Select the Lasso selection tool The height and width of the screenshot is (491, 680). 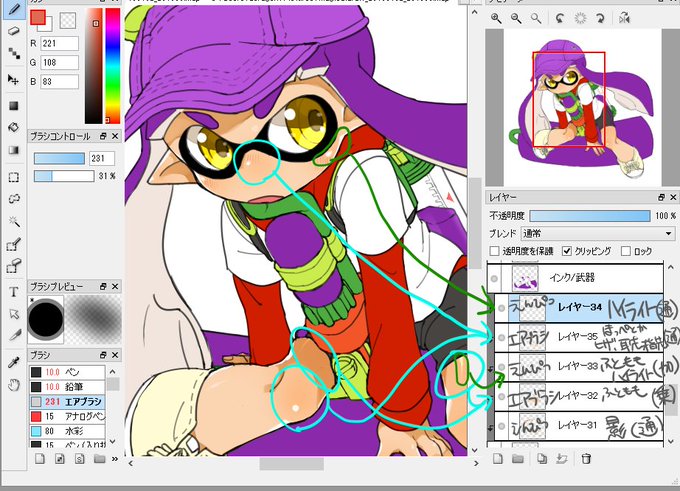pos(13,199)
